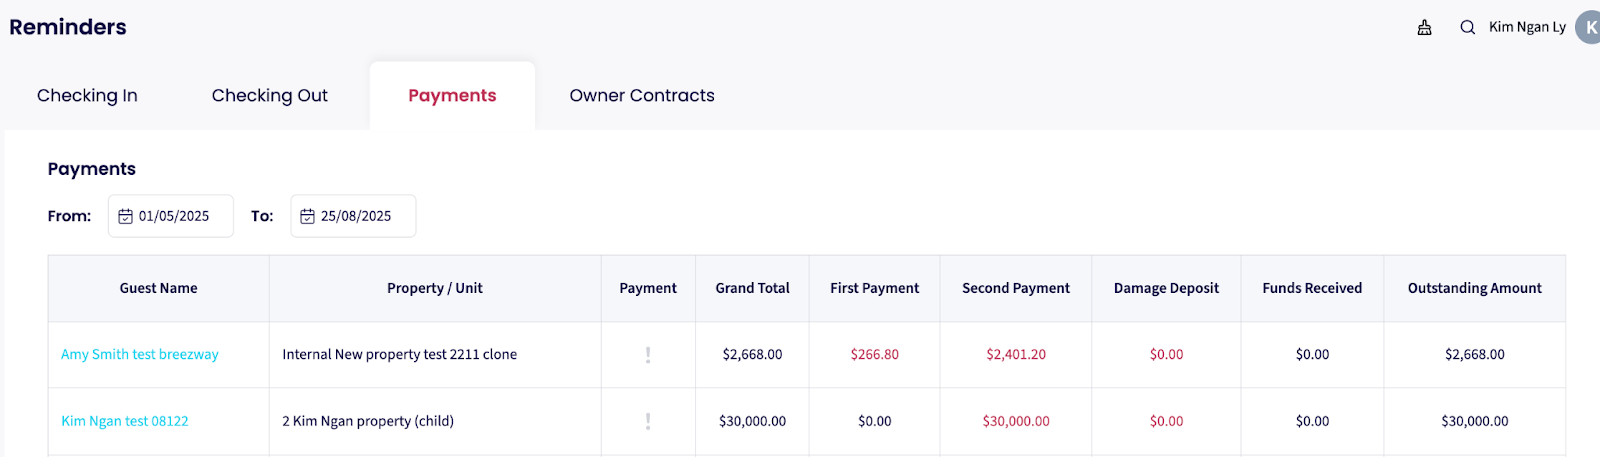Click calendar icon in To date field
Screen dimensions: 1600x457
click(308, 217)
